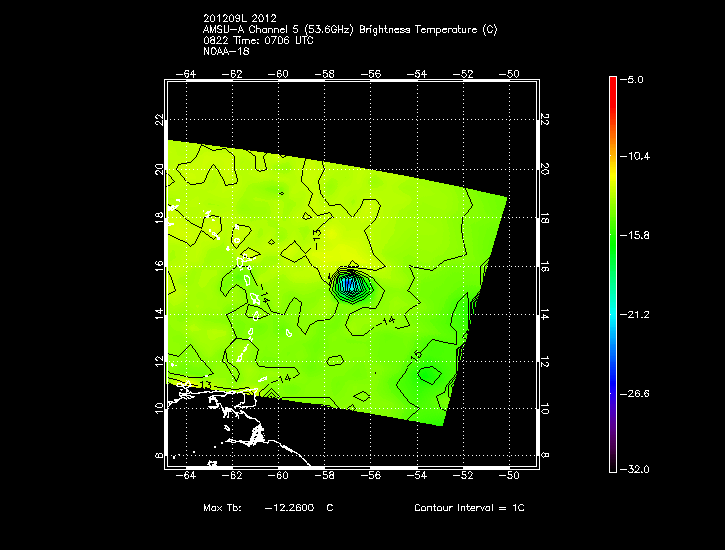The image size is (725, 550).
Task: Click the blue storm center in the map
Action: tap(349, 286)
